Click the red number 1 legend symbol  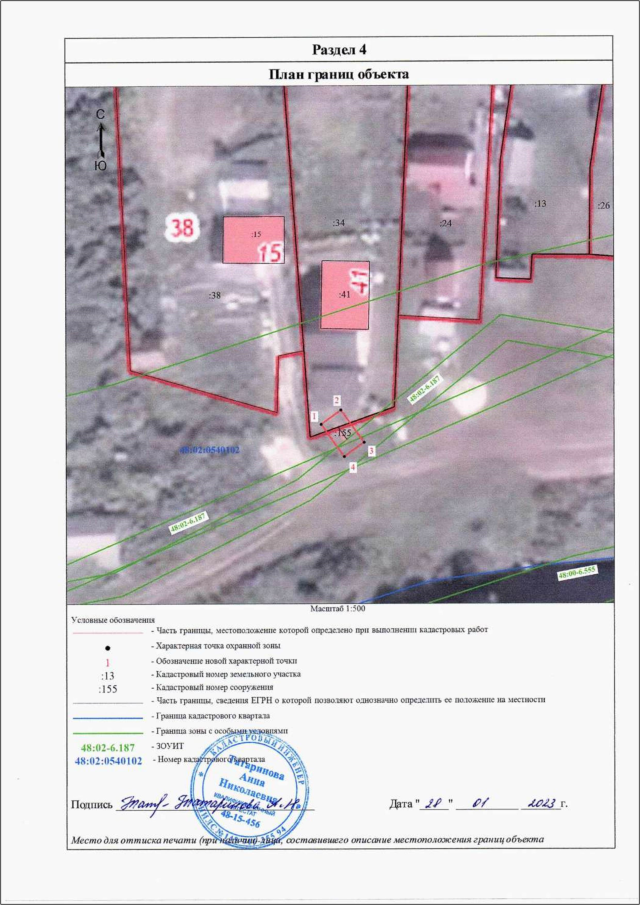(x=107, y=661)
